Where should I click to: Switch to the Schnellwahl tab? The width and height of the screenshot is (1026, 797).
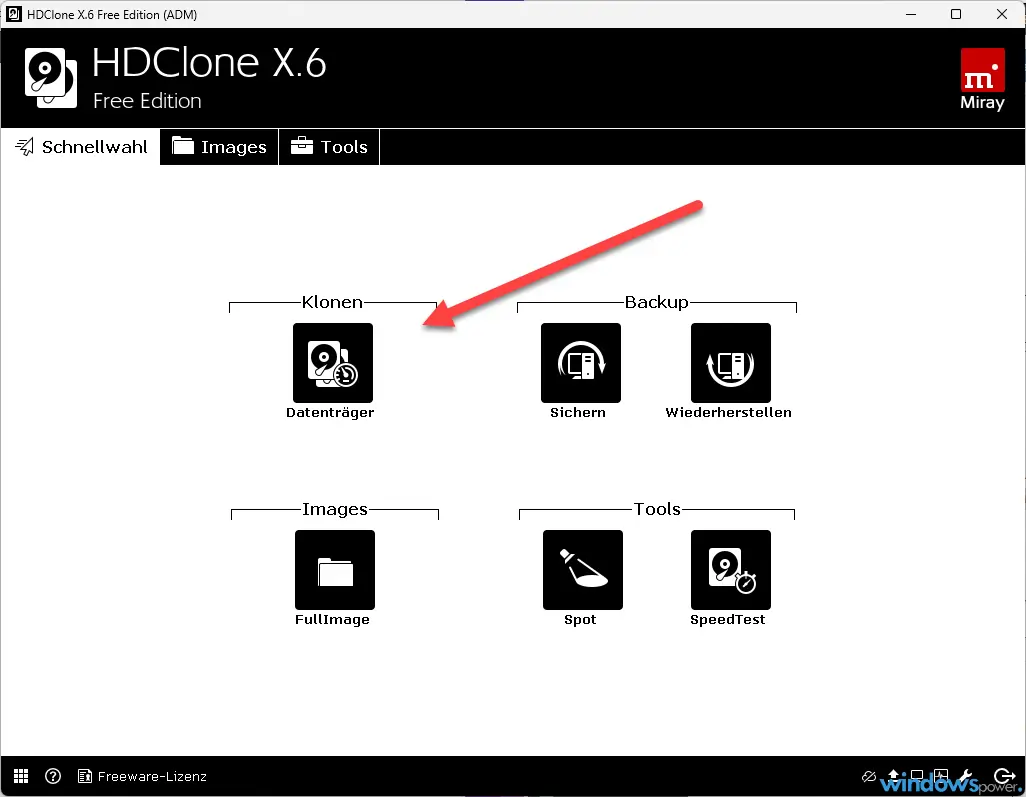[x=80, y=147]
